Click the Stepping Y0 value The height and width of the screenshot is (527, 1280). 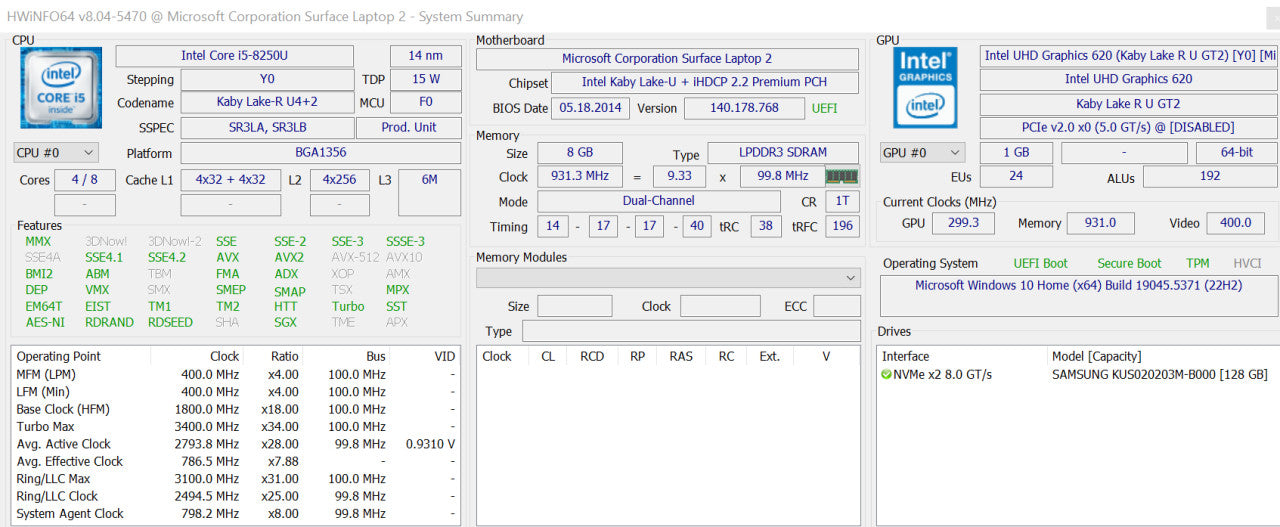click(267, 79)
